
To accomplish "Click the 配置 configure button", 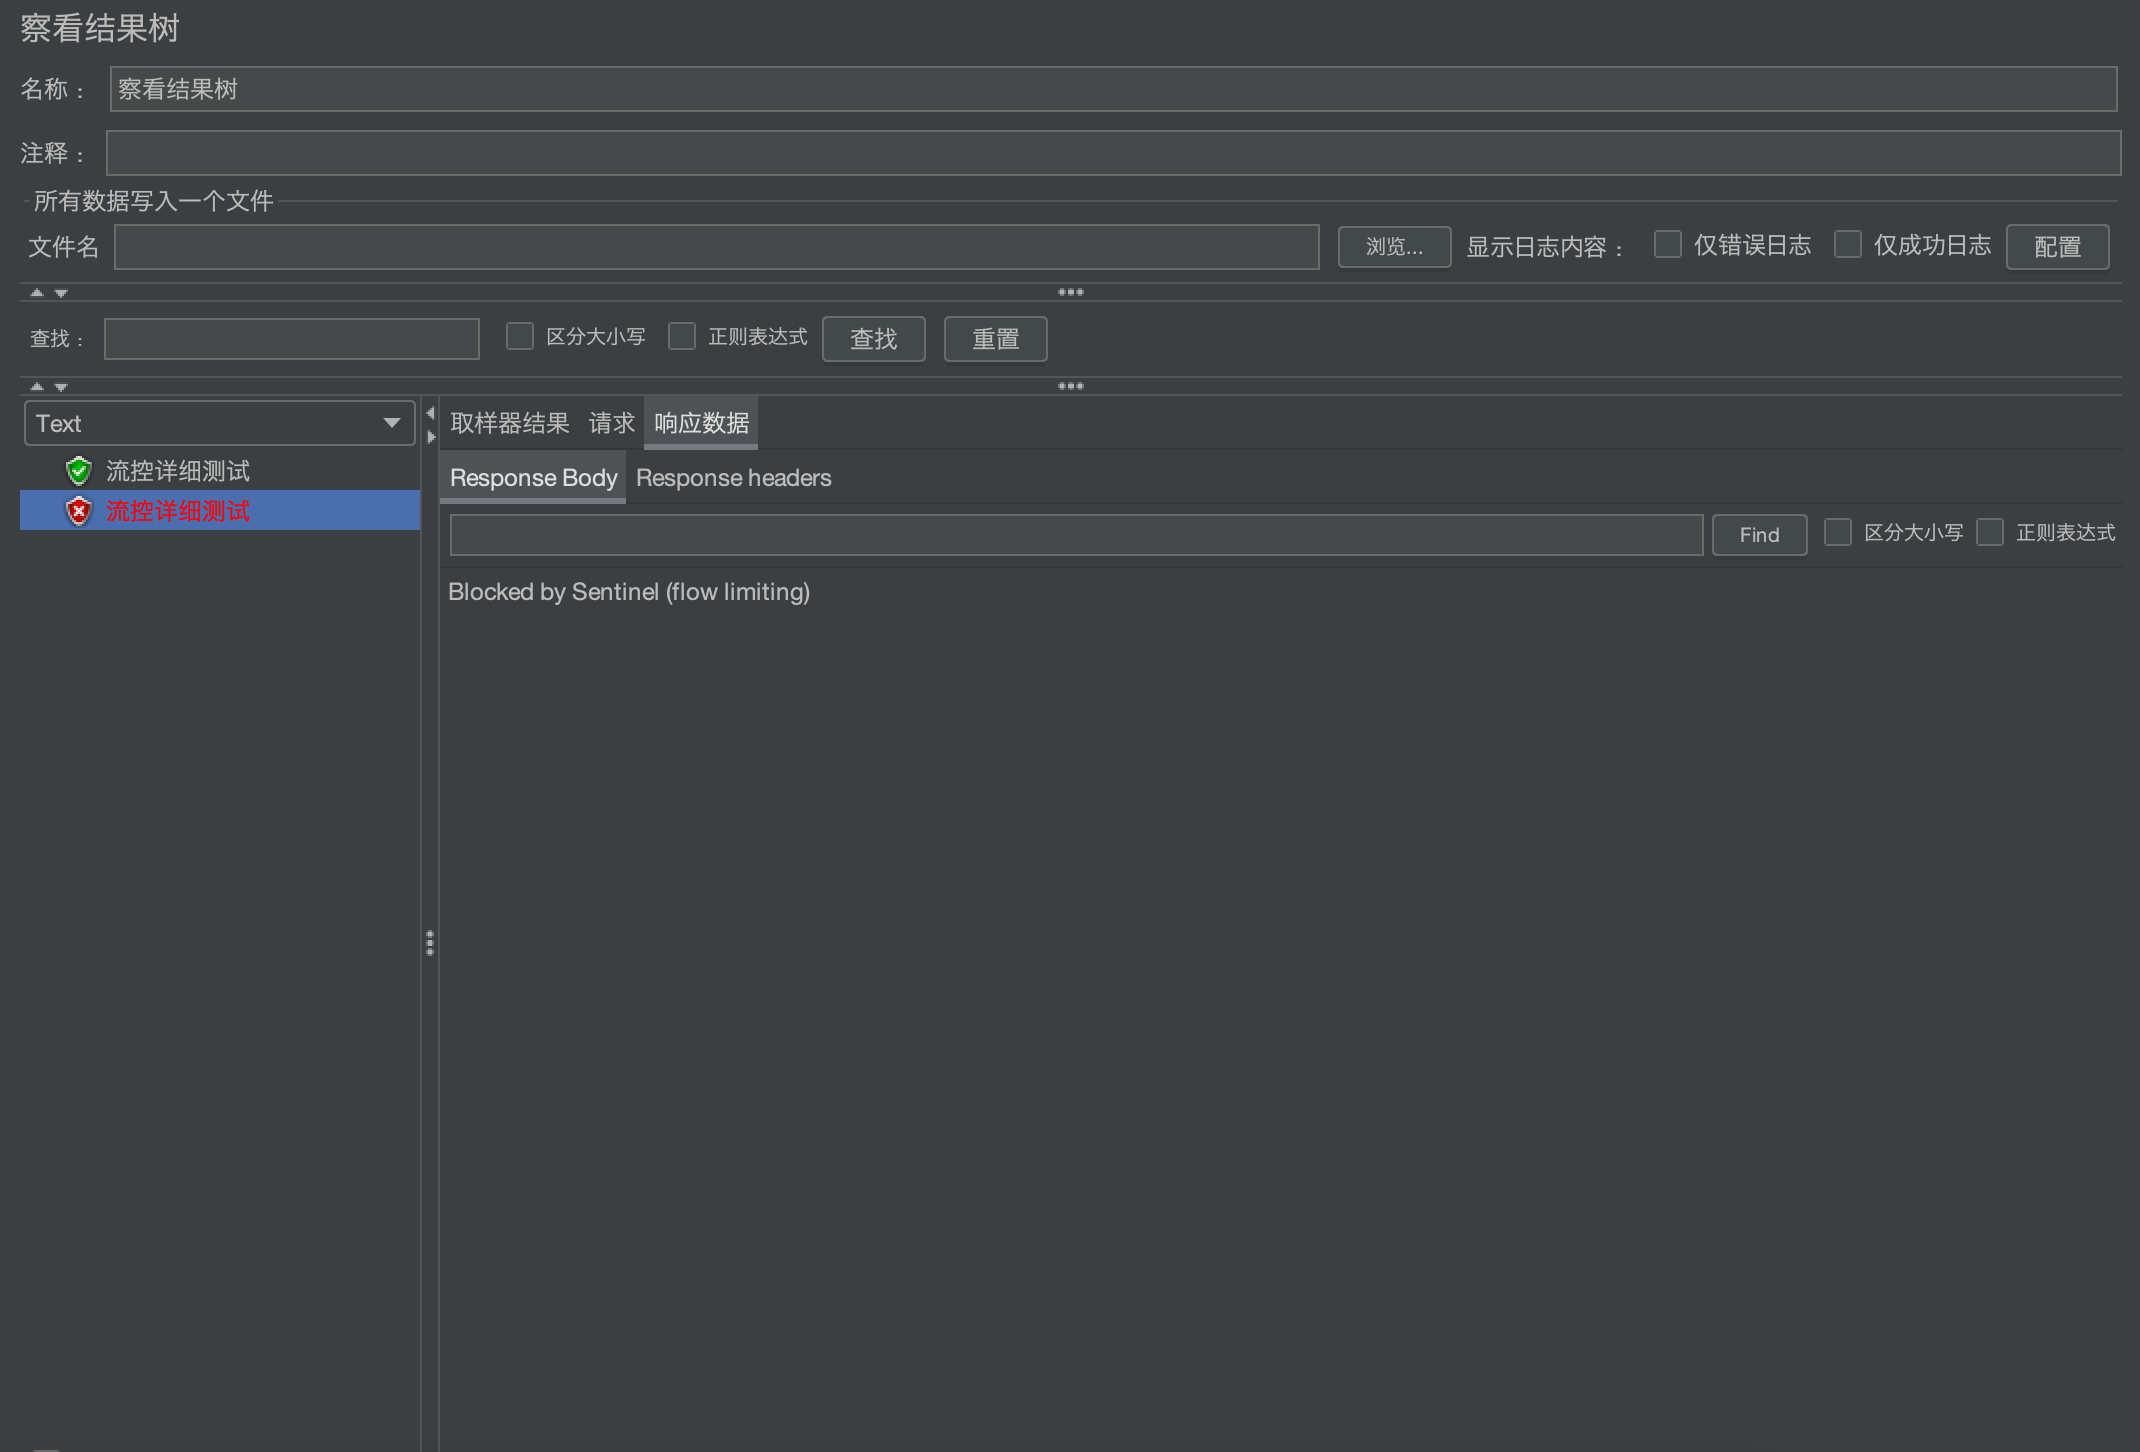I will click(x=2057, y=247).
